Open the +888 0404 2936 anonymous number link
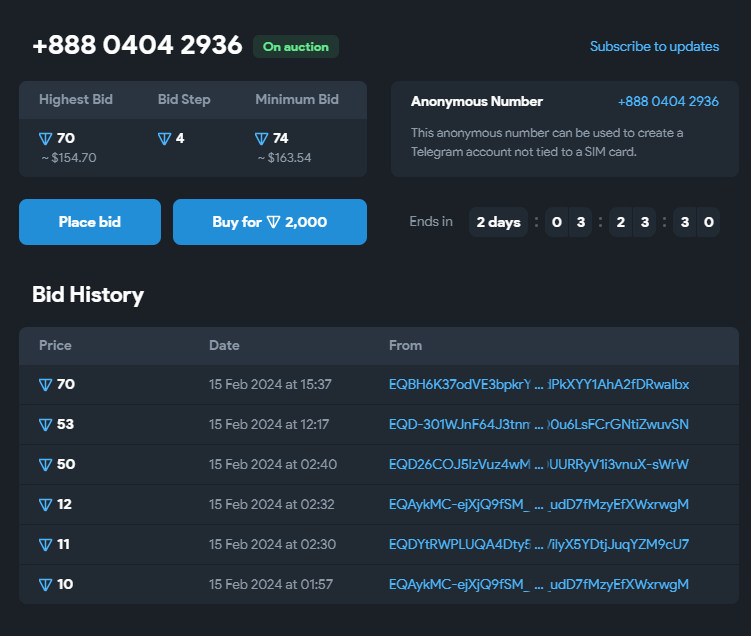This screenshot has height=636, width=751. point(668,102)
